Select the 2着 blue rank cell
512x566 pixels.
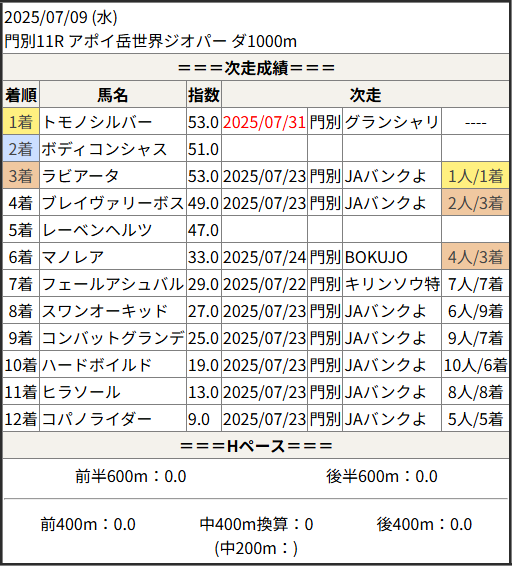click(21, 149)
